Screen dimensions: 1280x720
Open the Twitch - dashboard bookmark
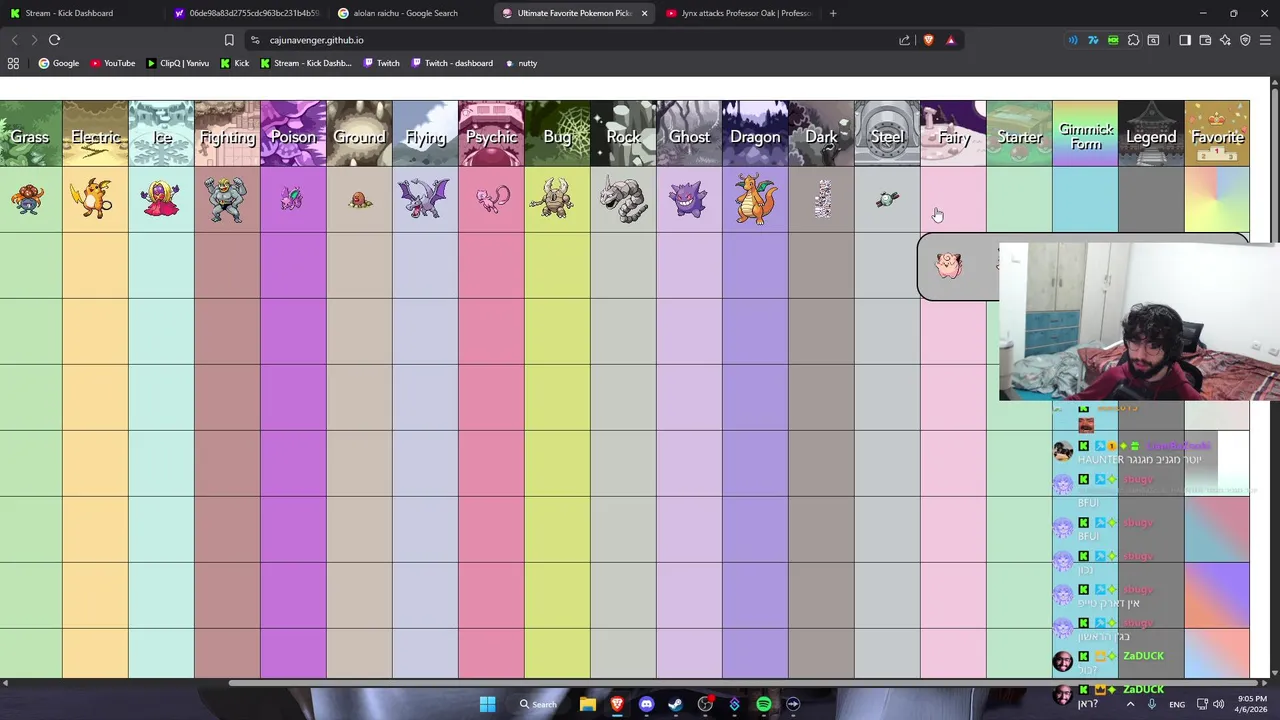point(452,63)
